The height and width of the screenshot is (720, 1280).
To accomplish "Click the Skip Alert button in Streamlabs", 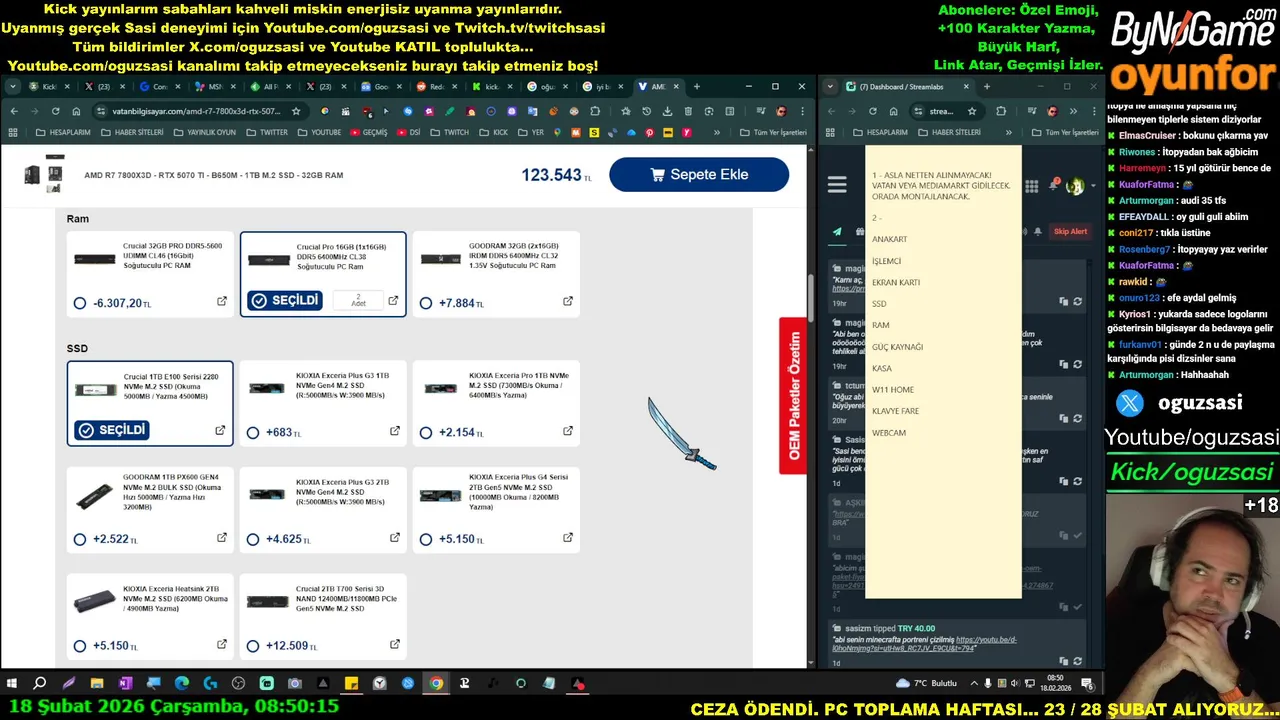I will coord(1070,232).
